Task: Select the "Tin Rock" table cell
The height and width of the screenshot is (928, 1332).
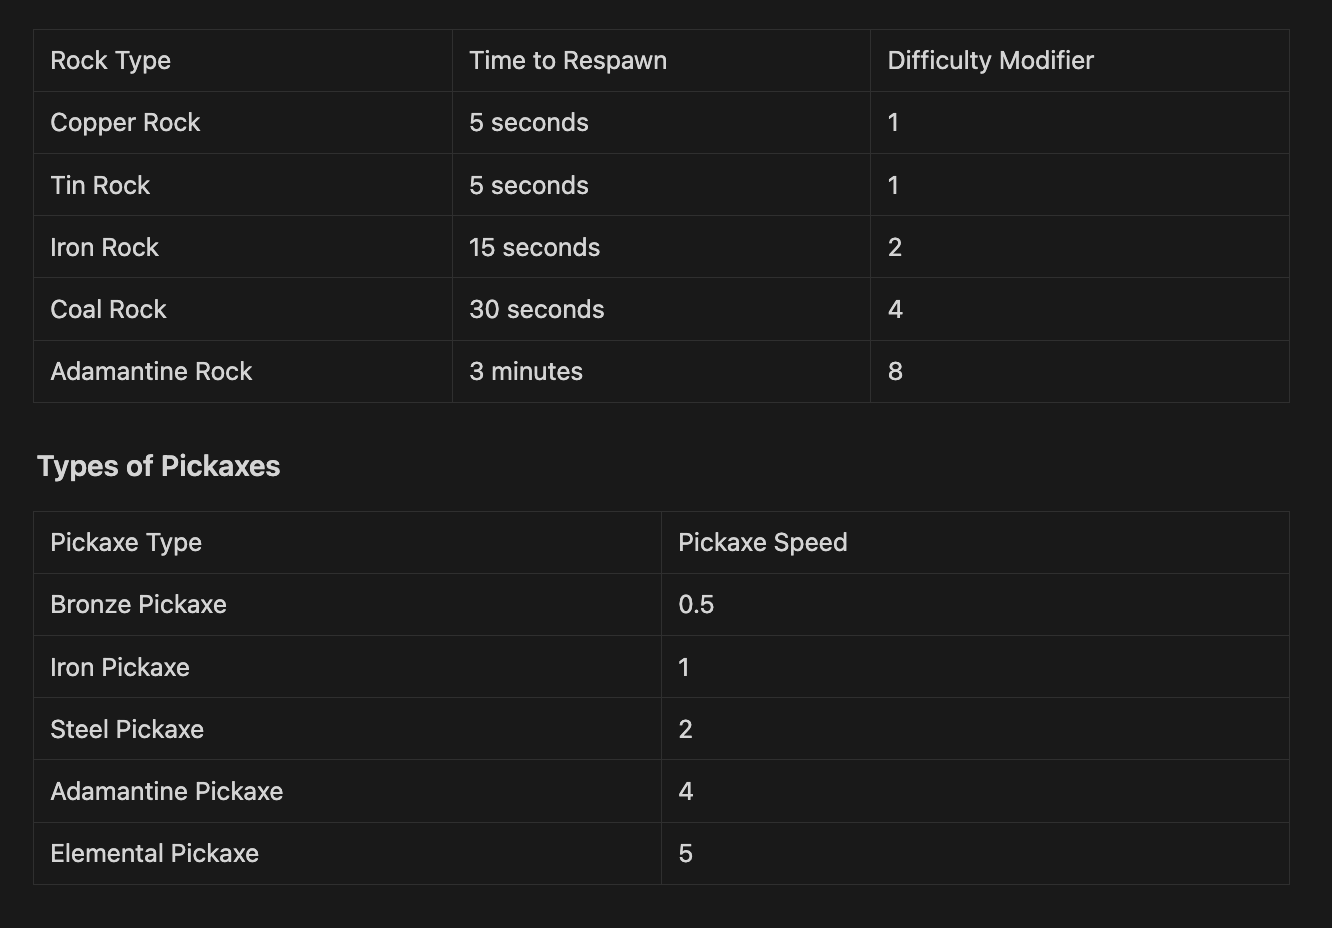Action: (100, 186)
